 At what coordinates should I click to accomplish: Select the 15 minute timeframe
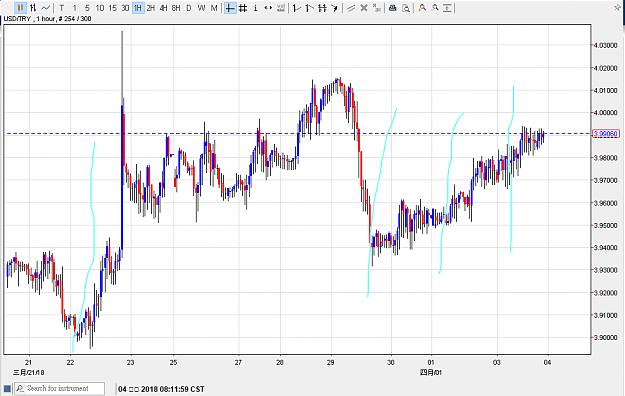click(112, 8)
